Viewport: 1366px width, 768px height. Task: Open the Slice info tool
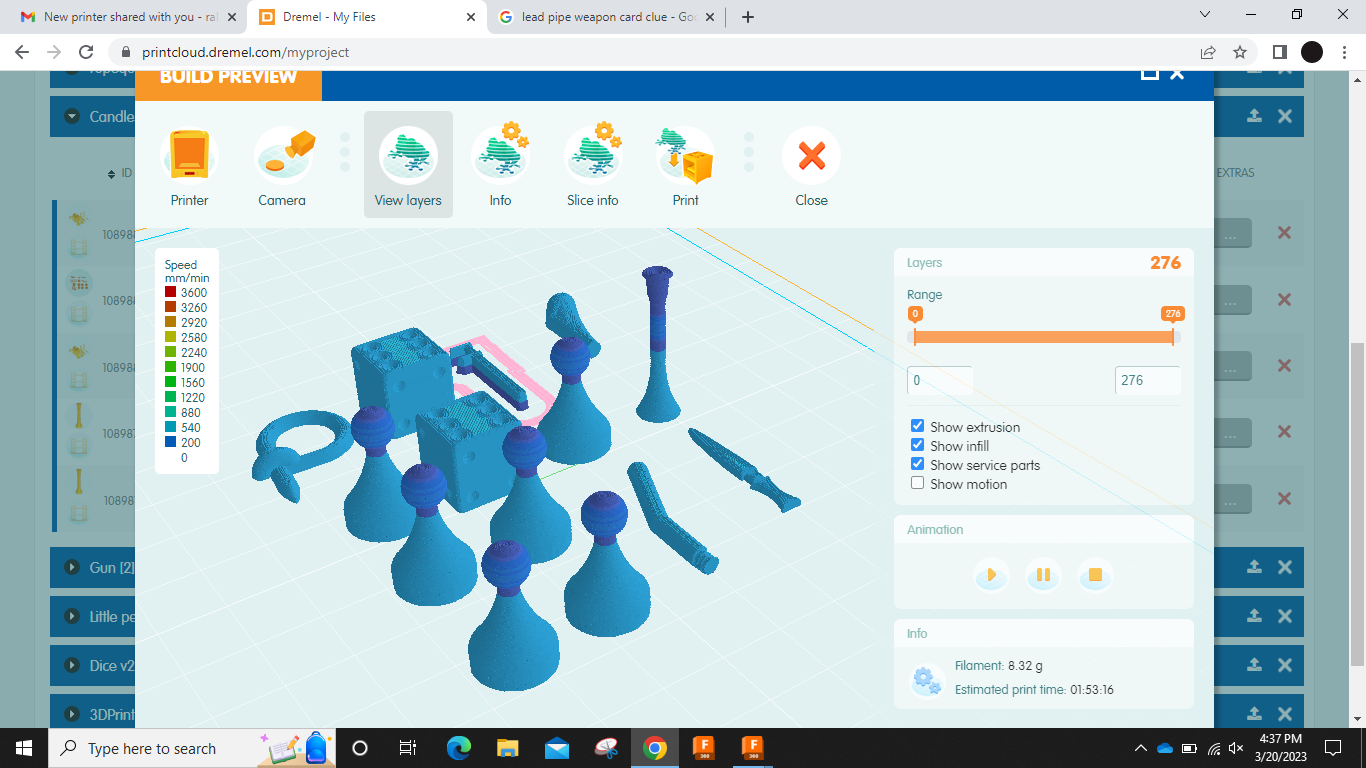coord(593,165)
